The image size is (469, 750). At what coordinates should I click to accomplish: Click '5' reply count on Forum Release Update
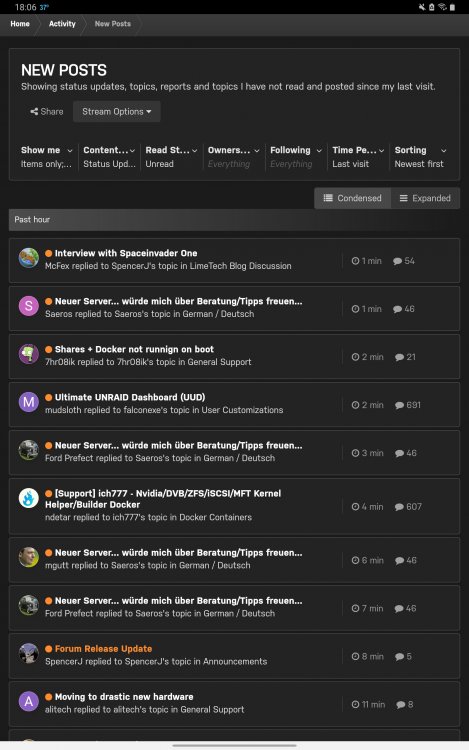pos(409,656)
